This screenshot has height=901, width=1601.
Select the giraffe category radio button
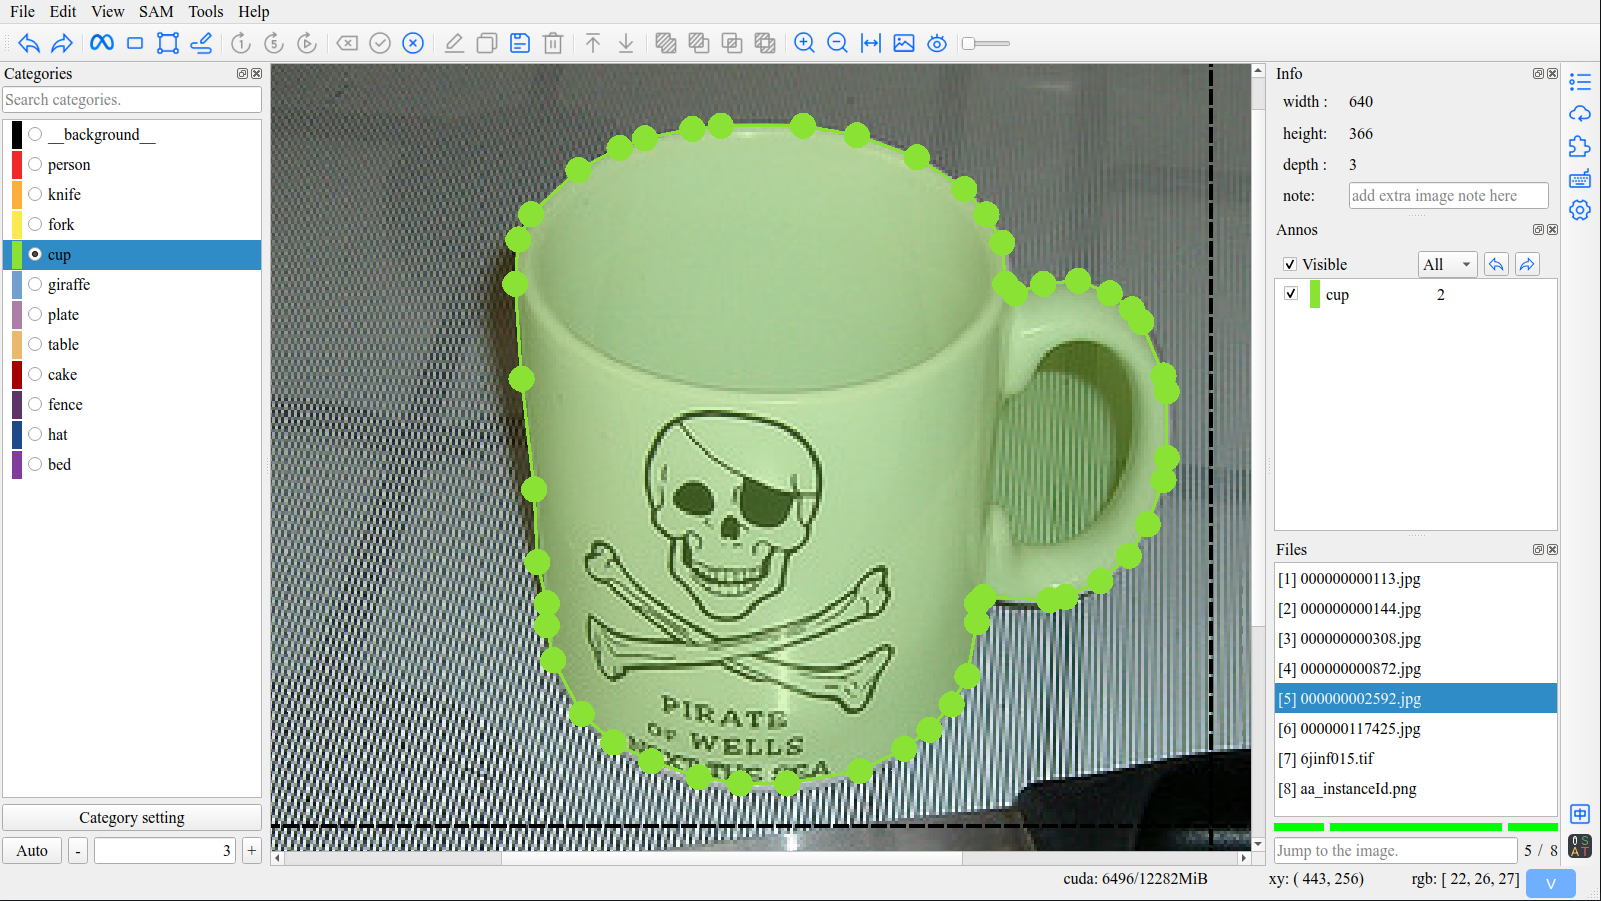coord(35,284)
